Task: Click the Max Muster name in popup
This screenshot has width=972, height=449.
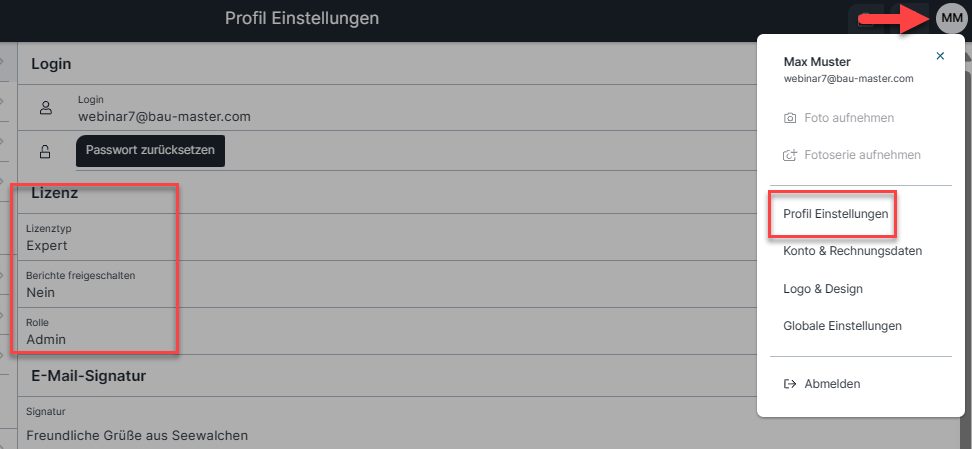Action: (x=817, y=62)
